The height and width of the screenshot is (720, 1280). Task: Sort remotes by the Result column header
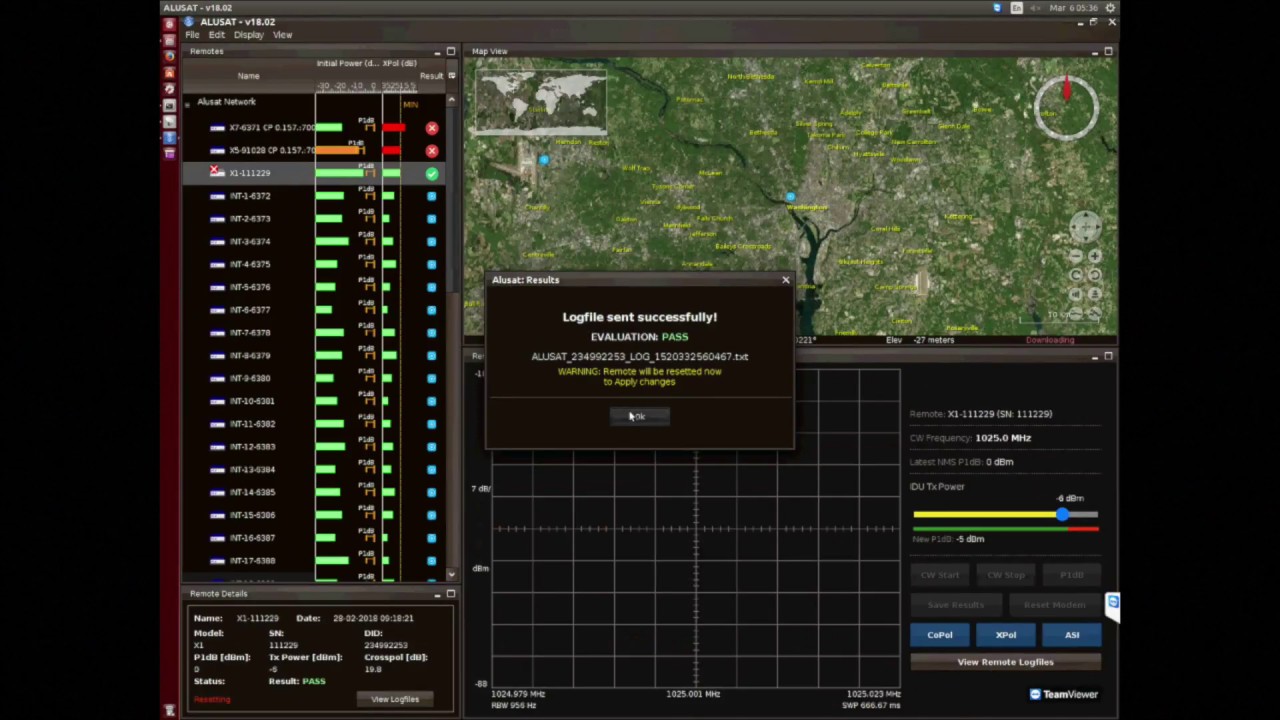coord(431,76)
